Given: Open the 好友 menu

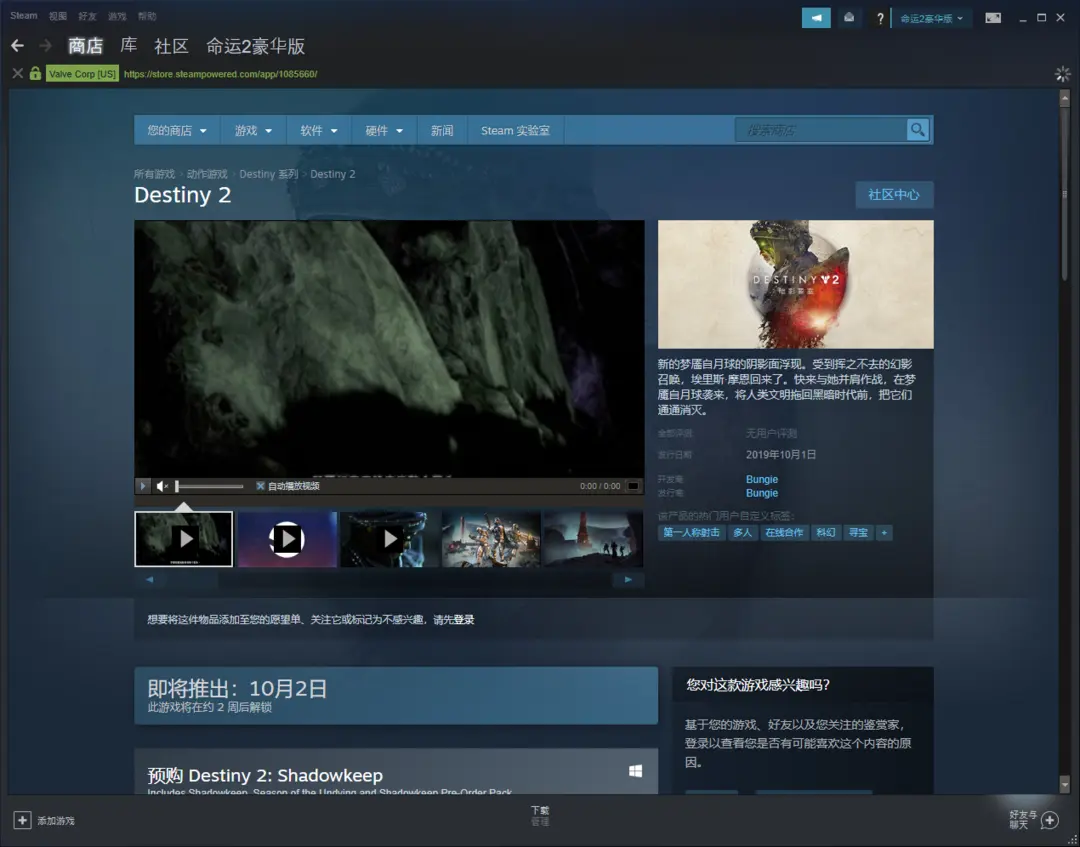Looking at the screenshot, I should point(87,16).
